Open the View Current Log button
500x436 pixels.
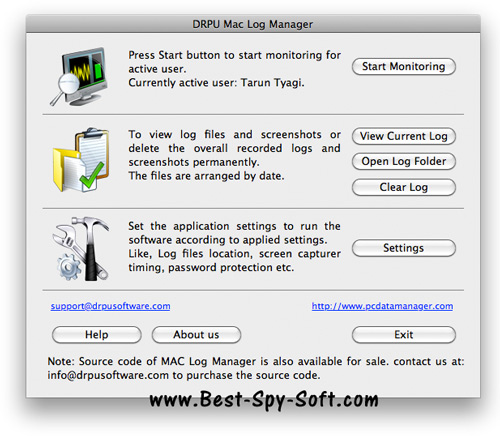pos(404,136)
